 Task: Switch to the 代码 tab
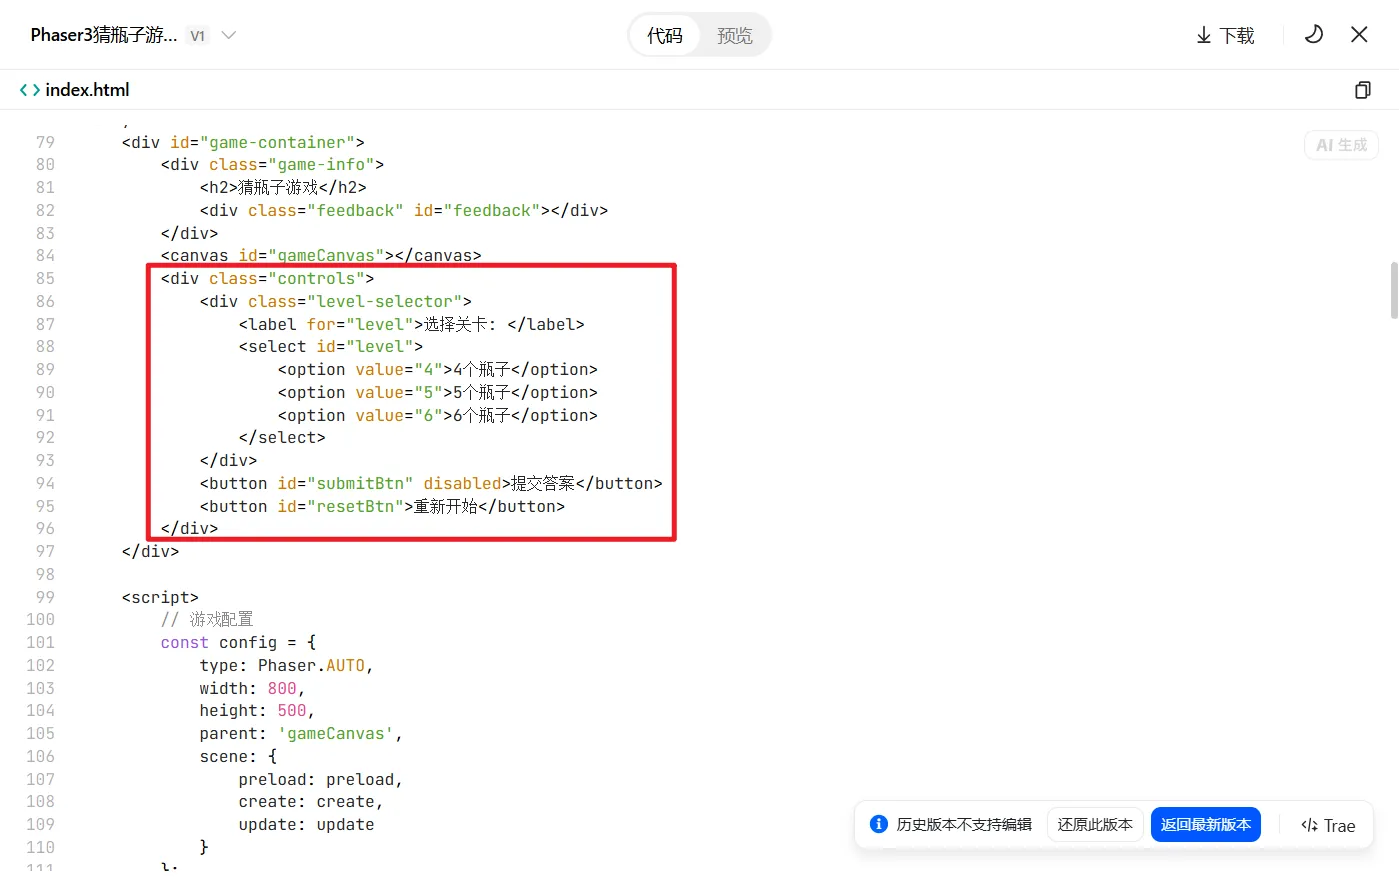click(x=665, y=36)
